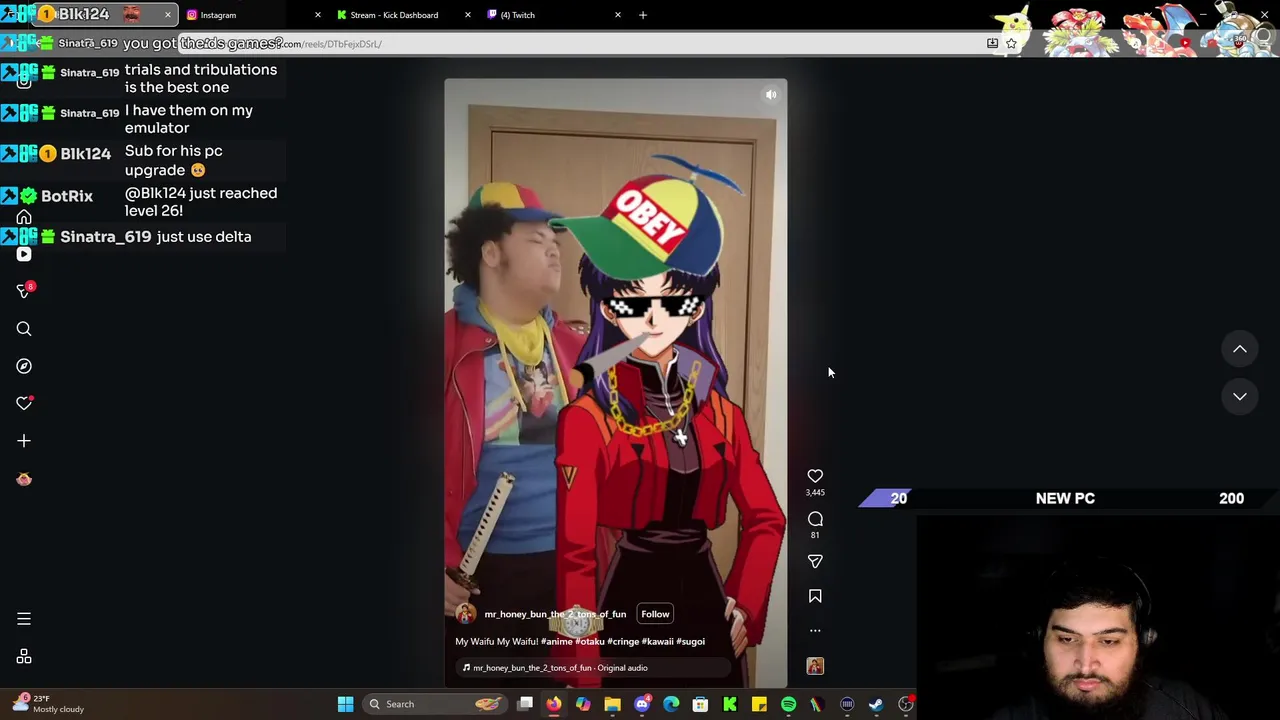Image resolution: width=1280 pixels, height=720 pixels.
Task: Open the Windows Start menu
Action: [x=345, y=704]
